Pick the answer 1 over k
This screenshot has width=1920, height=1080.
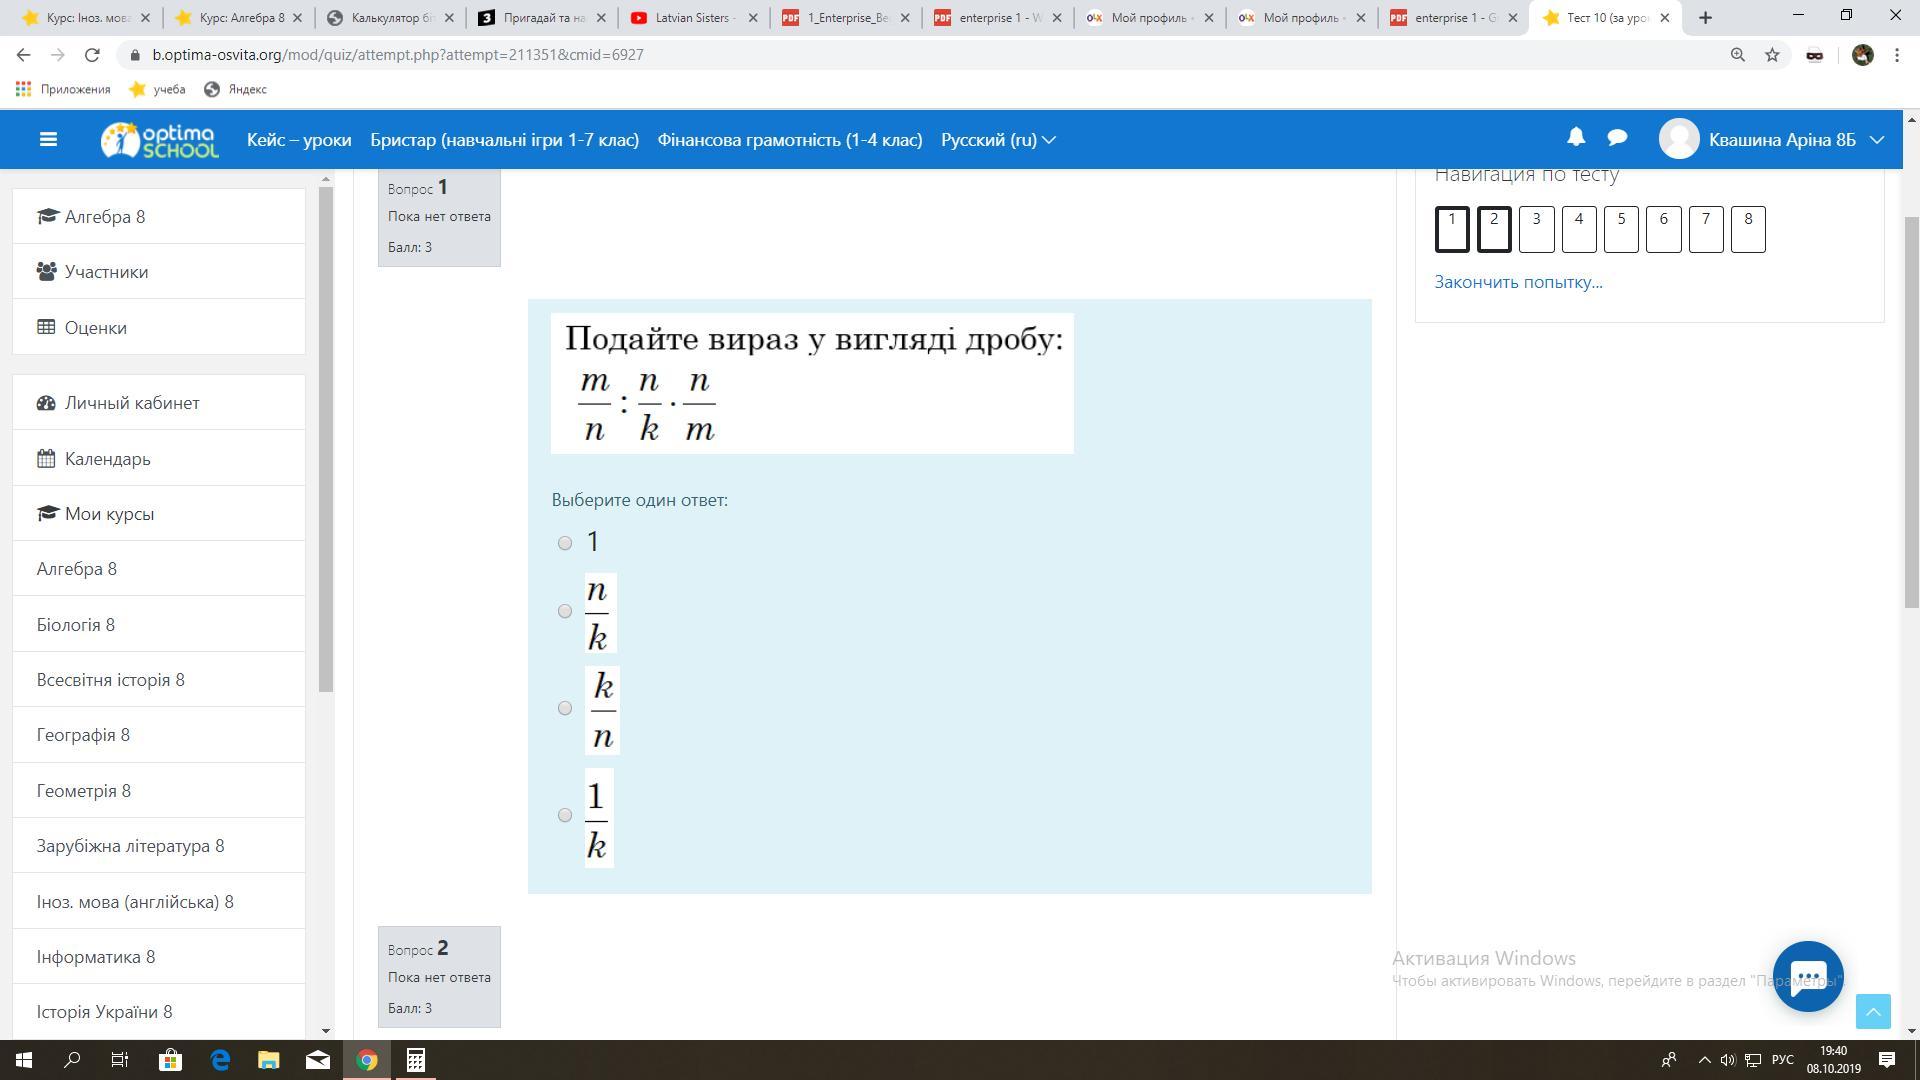pos(565,815)
